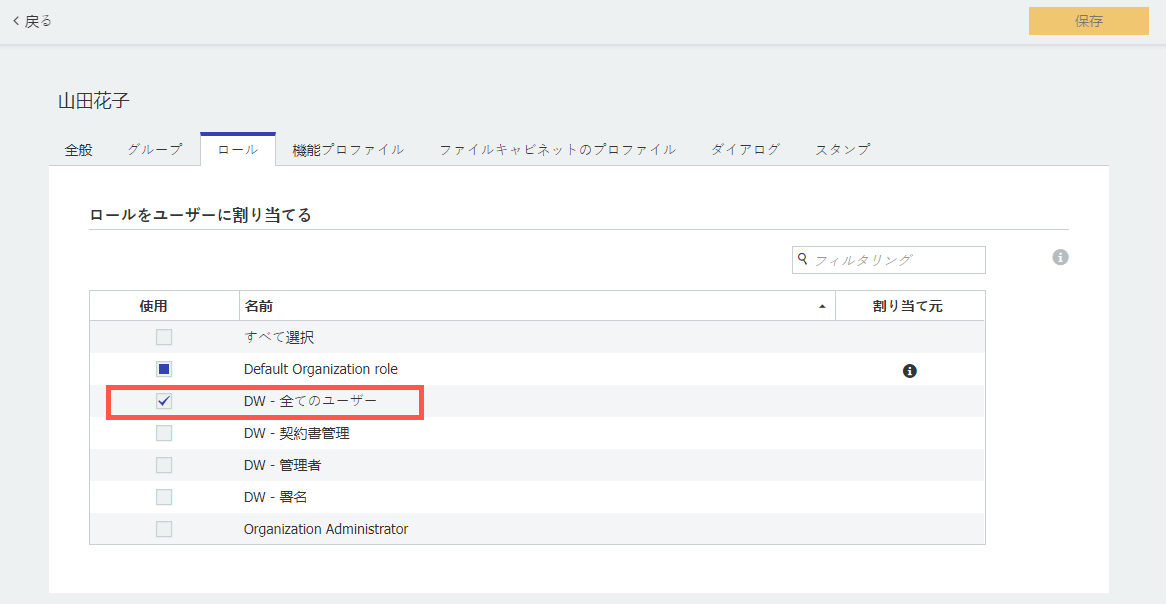Switch to the ダイアログ tab
1166x604 pixels.
(745, 150)
